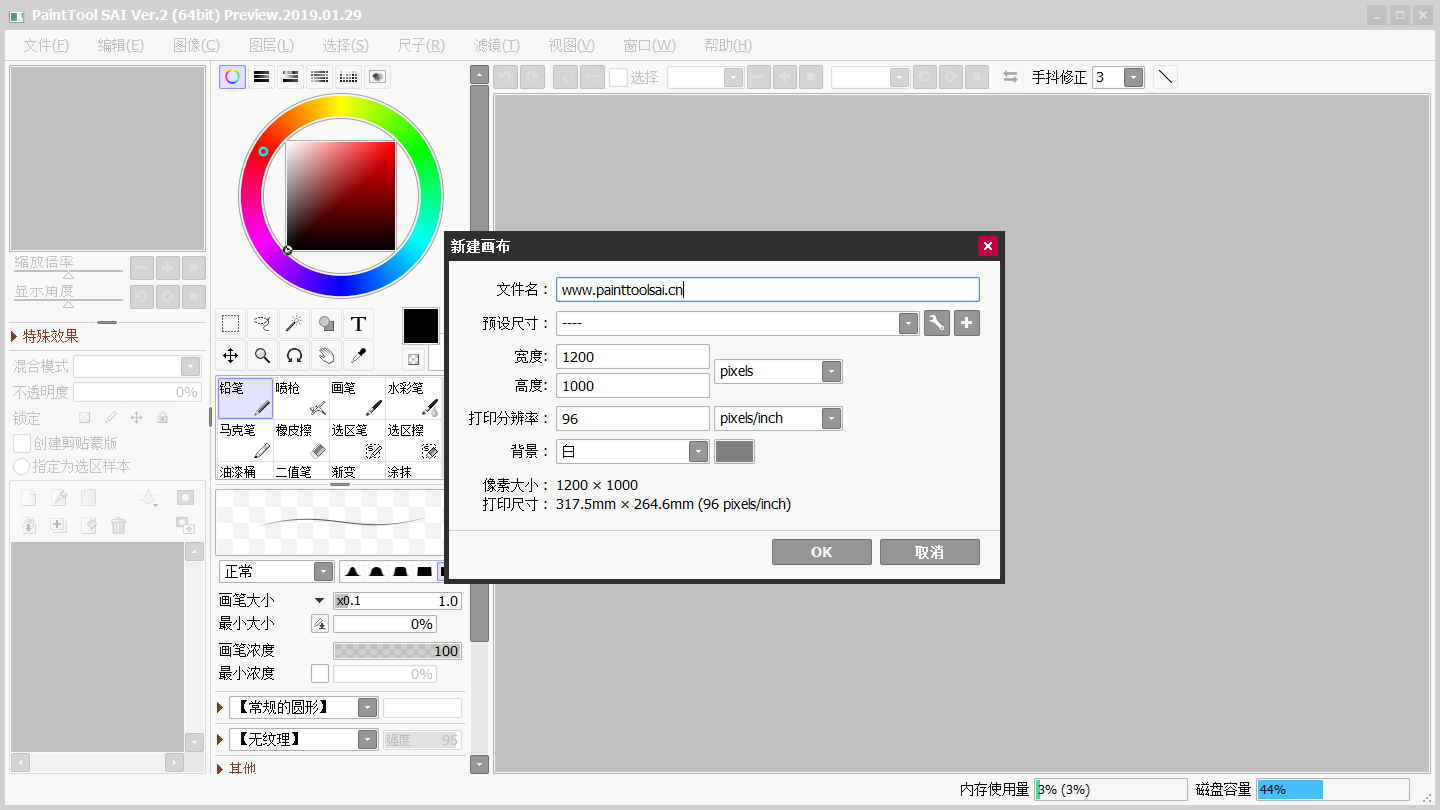The image size is (1440, 810).
Task: Click the black foreground color swatch
Action: click(x=420, y=325)
